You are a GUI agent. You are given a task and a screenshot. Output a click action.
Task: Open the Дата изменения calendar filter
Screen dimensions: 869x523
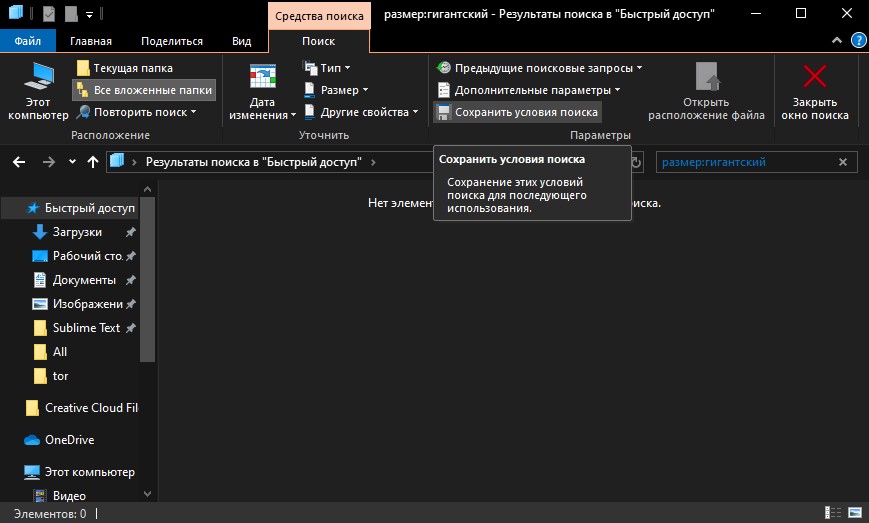262,90
